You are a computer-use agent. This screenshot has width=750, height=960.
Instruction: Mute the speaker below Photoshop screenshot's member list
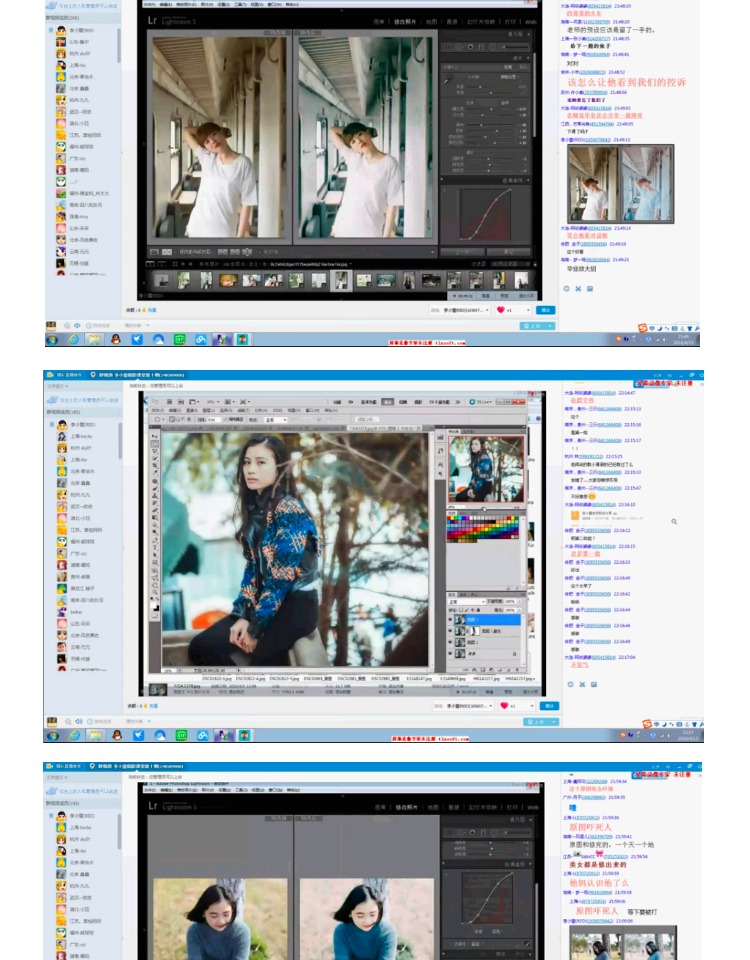pyautogui.click(x=78, y=721)
